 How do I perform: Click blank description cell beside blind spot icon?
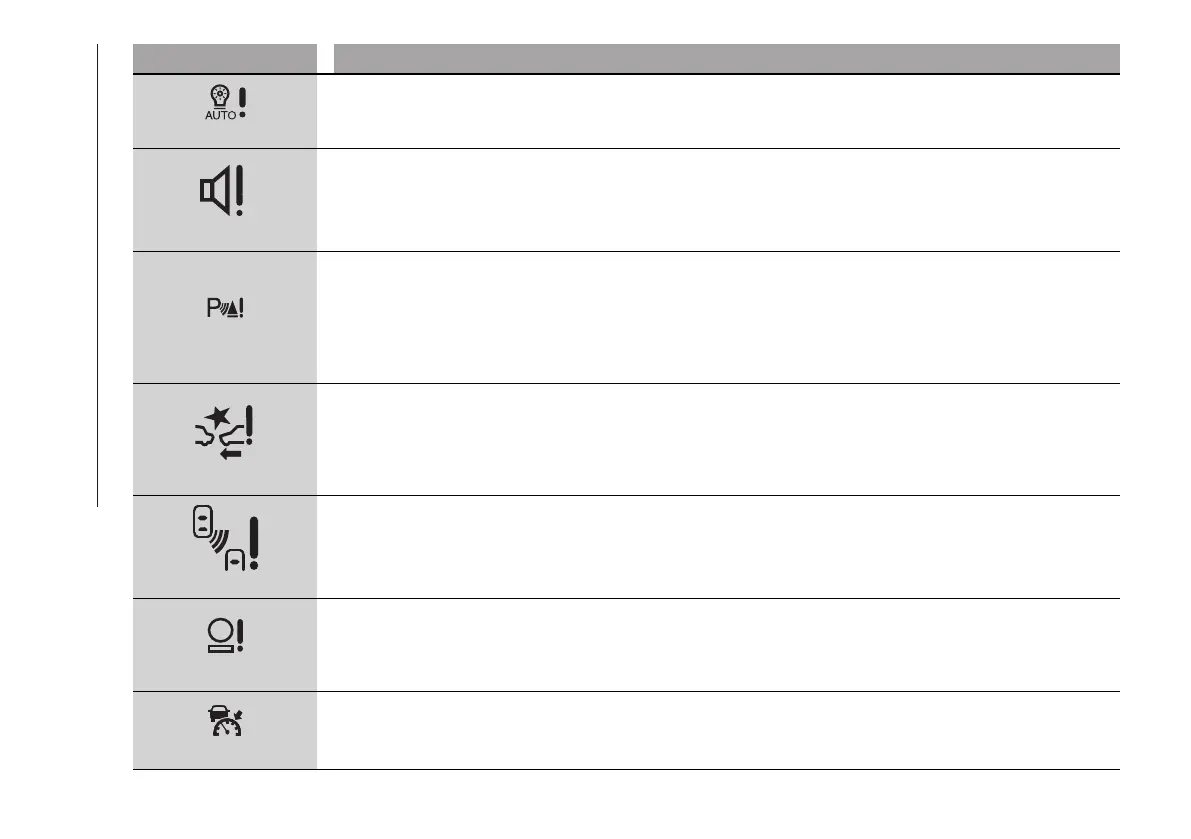pyautogui.click(x=718, y=547)
